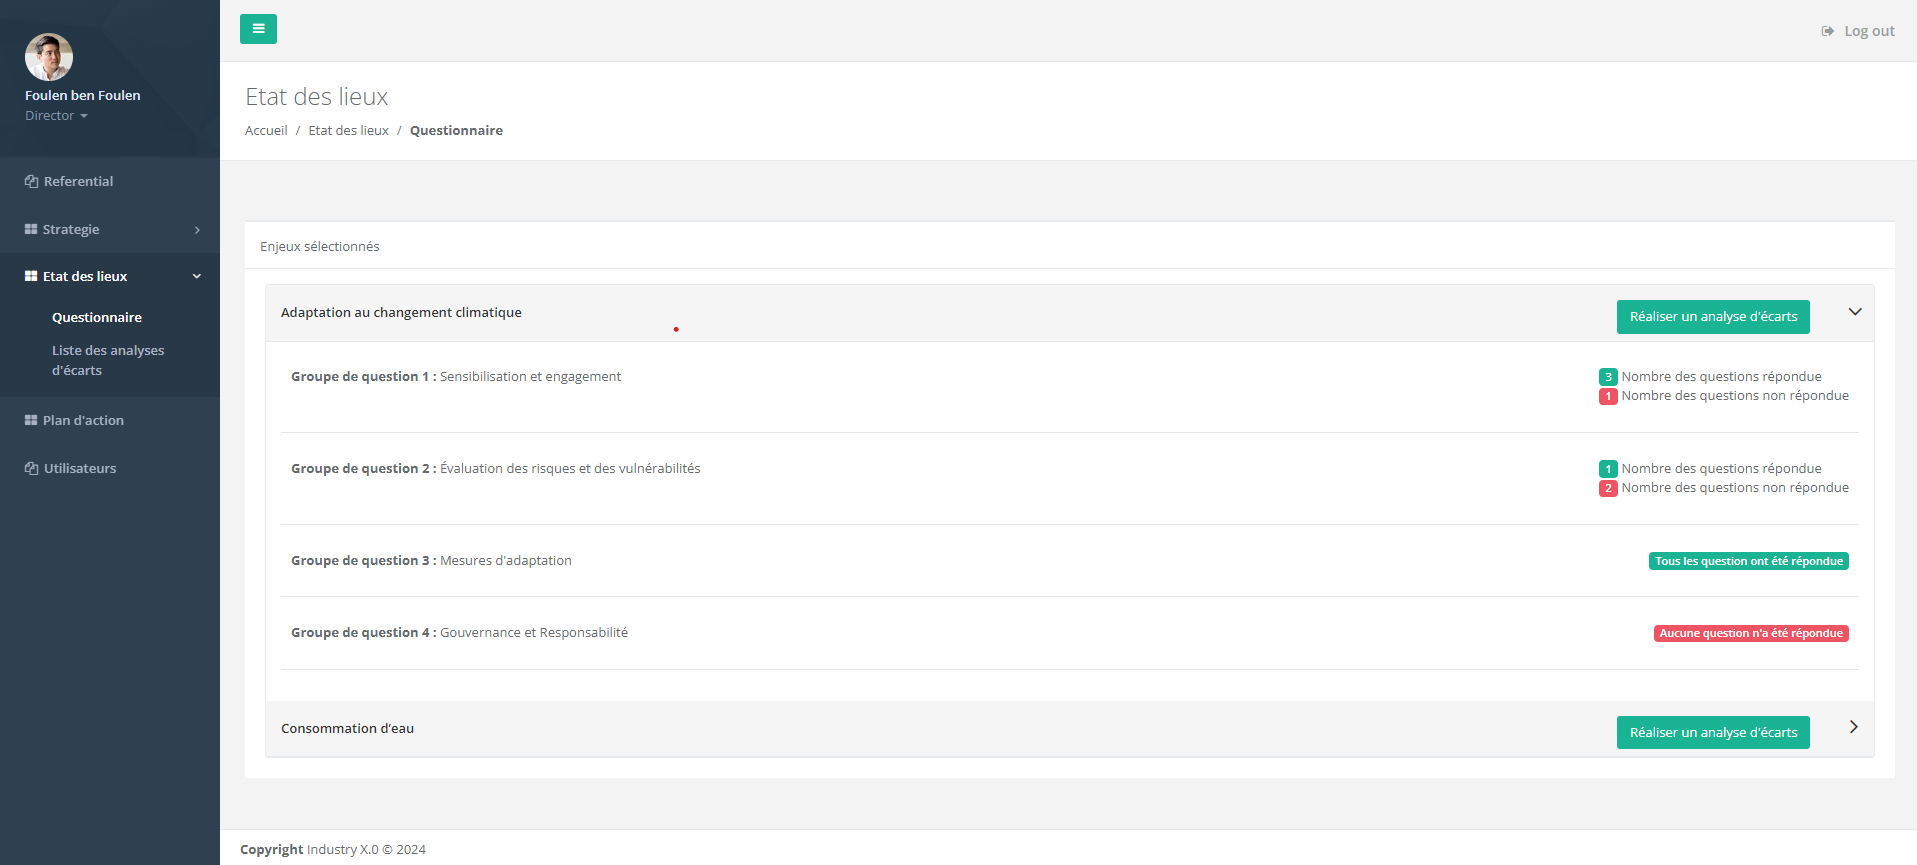Open the Director role dropdown

point(56,116)
